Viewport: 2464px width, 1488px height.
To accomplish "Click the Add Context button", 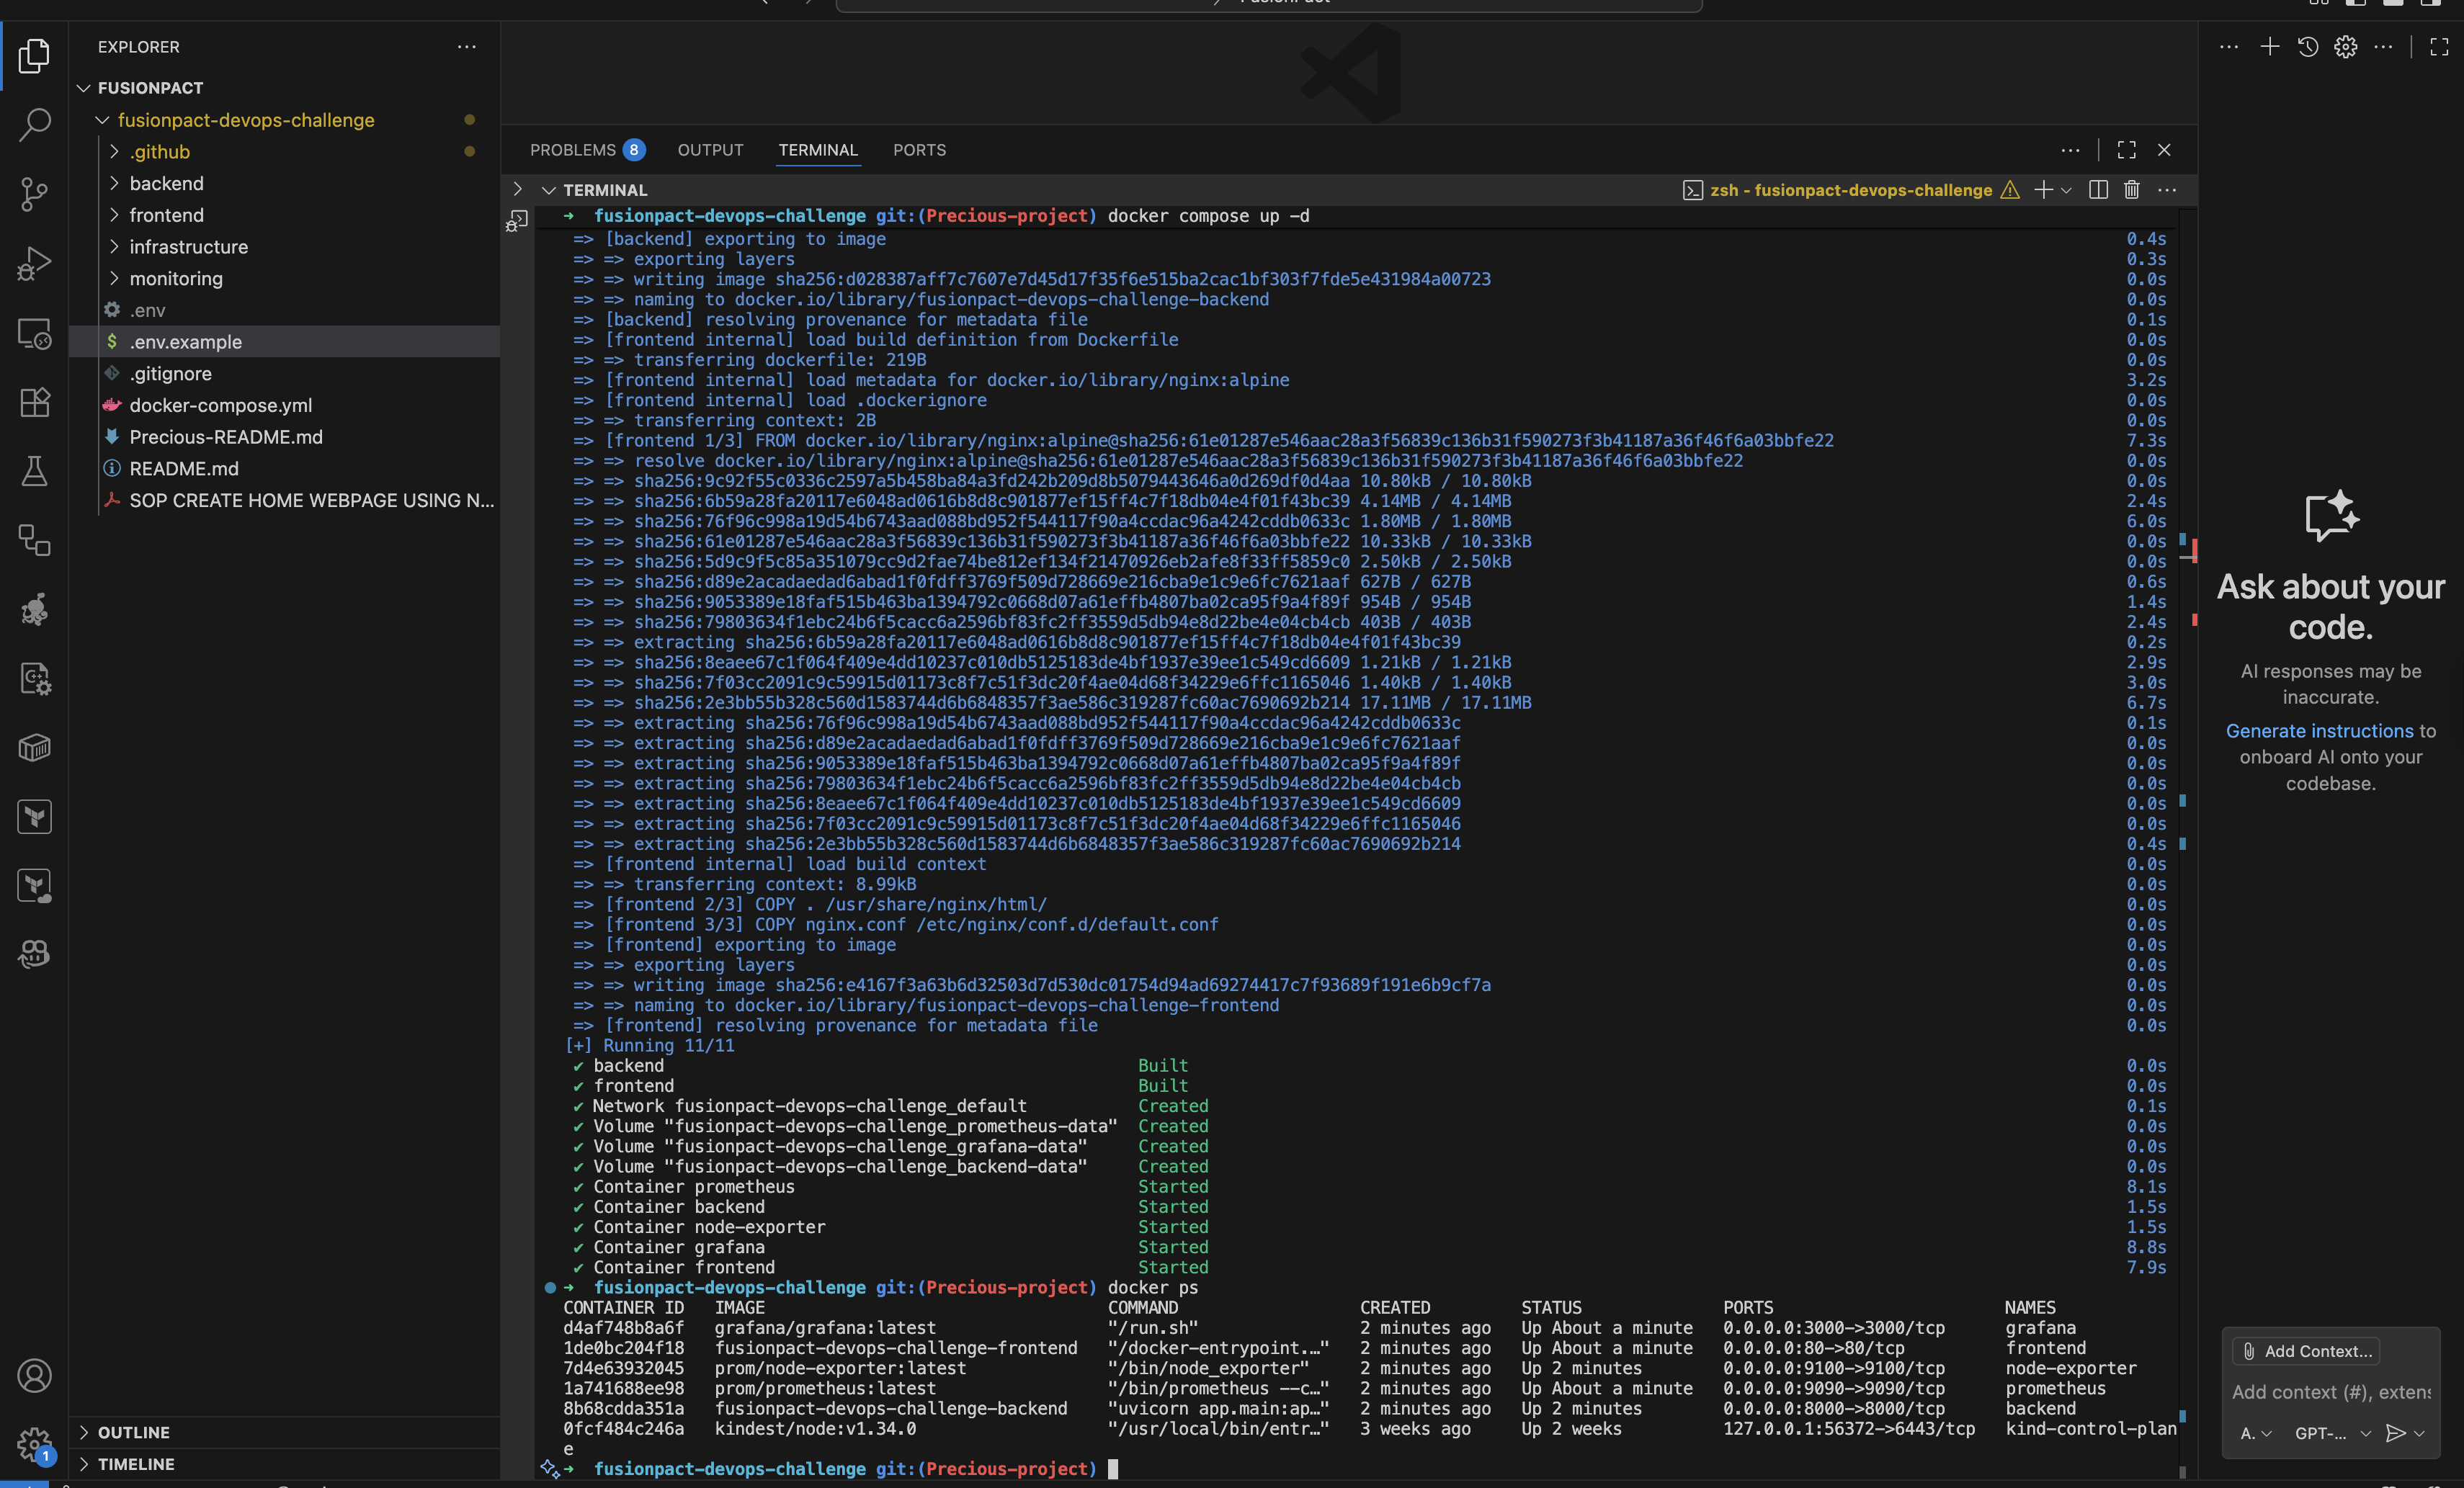I will pyautogui.click(x=2306, y=1351).
